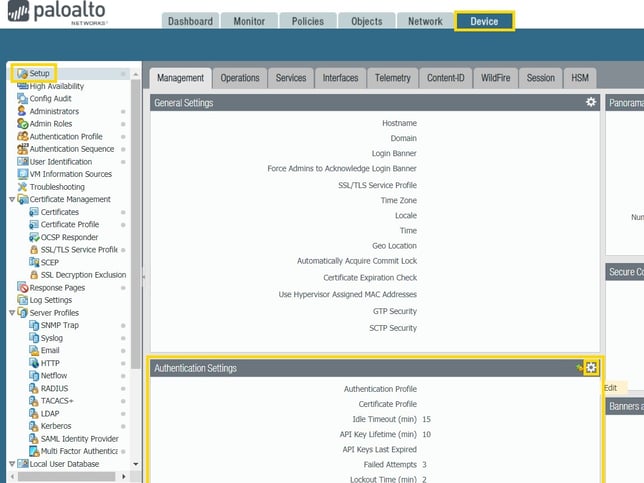Viewport: 644px width, 483px height.
Task: Click the Setup icon in sidebar
Action: 22,74
